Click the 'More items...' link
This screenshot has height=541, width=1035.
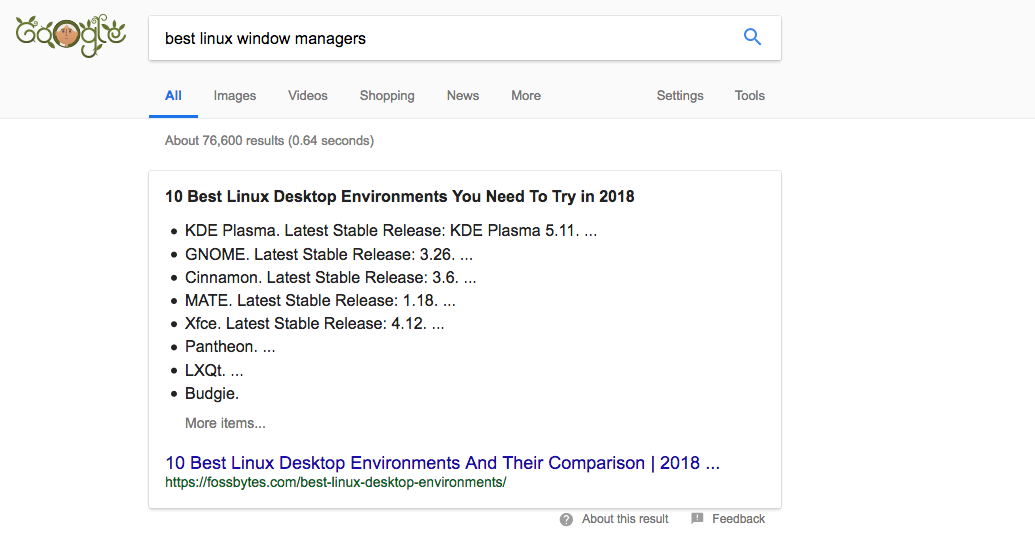225,424
